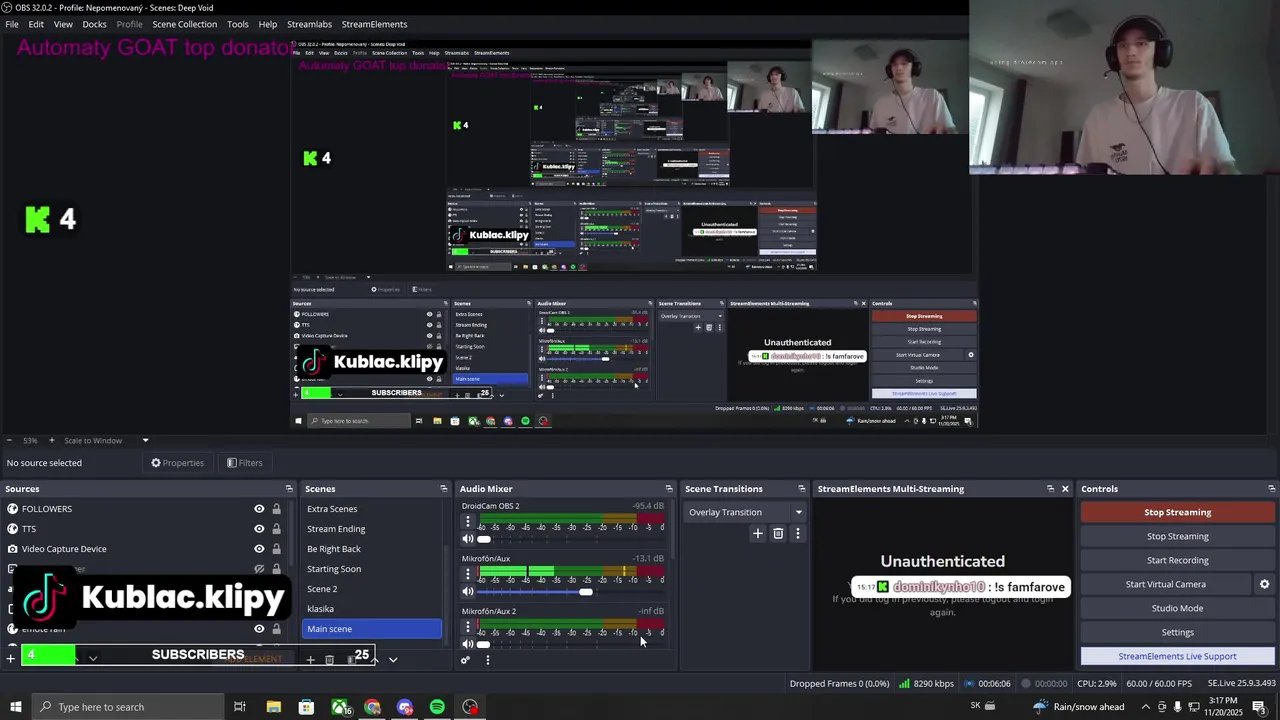This screenshot has height=720, width=1280.
Task: Unlock the TTS source
Action: [x=277, y=529]
